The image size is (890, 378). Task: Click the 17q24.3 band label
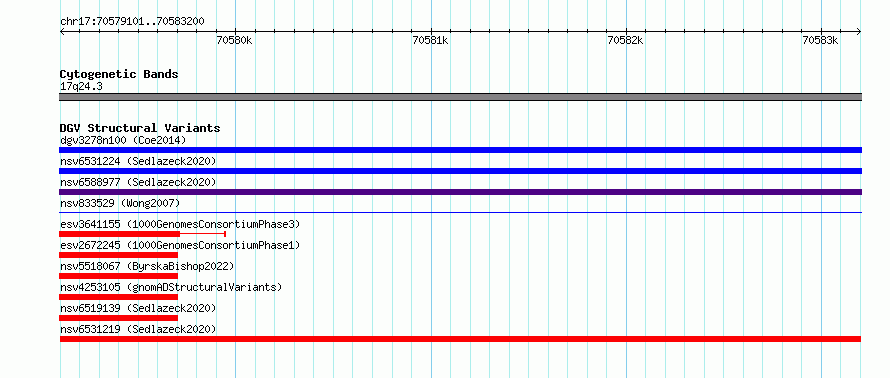pos(81,87)
